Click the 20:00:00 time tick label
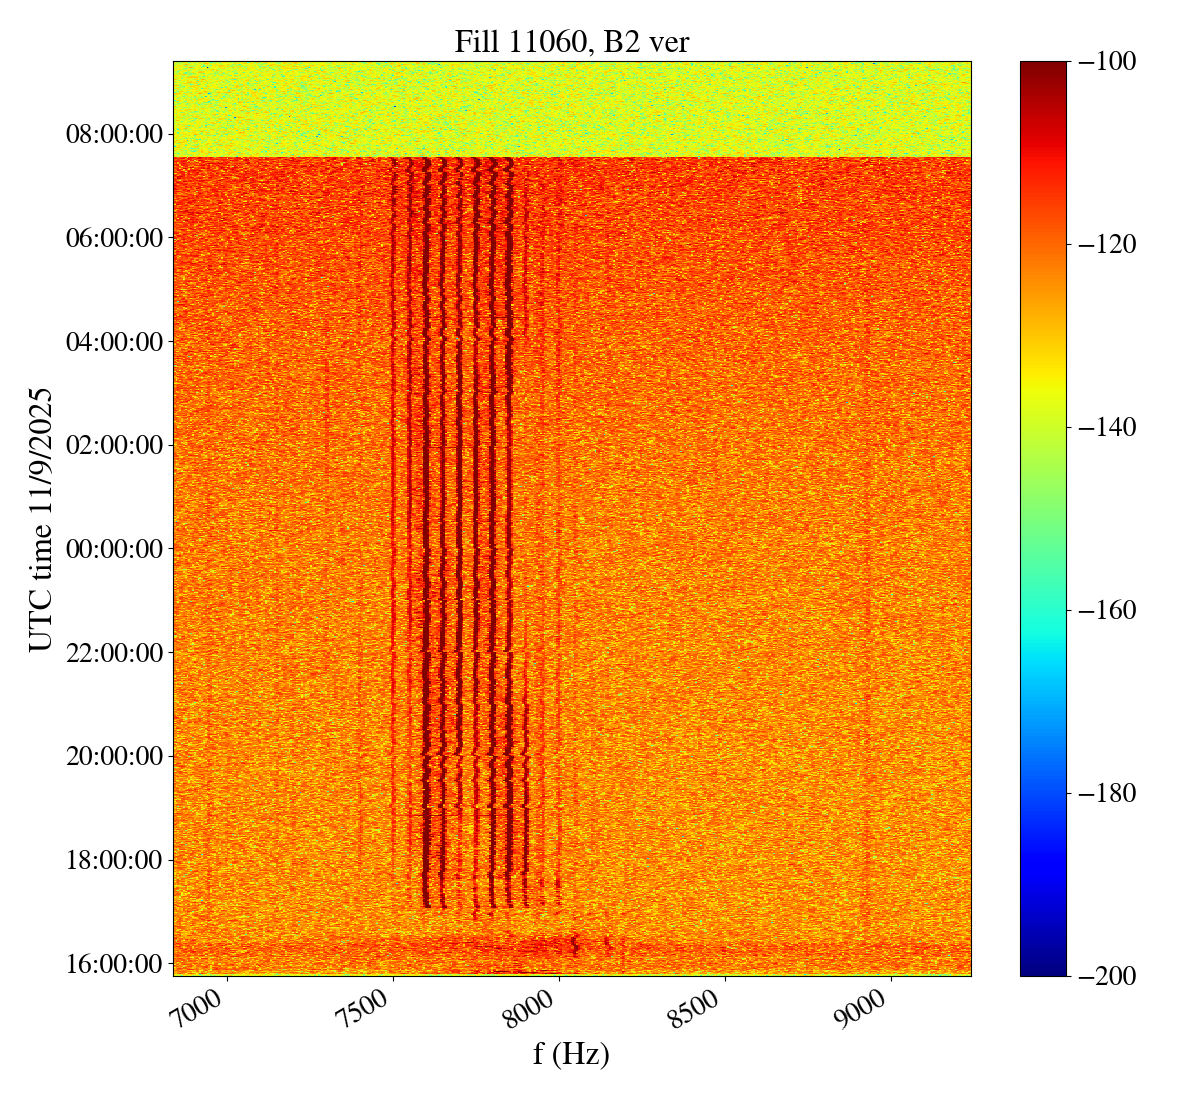The image size is (1200, 1100). [x=114, y=756]
